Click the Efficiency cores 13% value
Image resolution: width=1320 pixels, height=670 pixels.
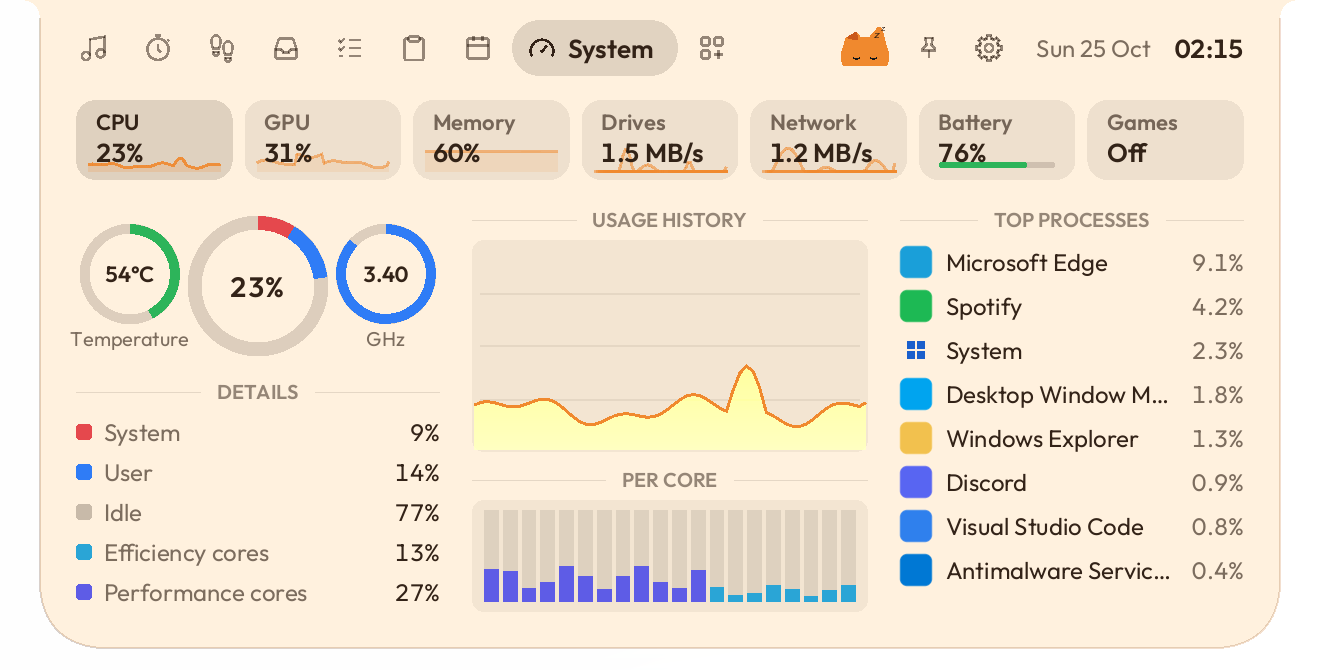tap(417, 553)
